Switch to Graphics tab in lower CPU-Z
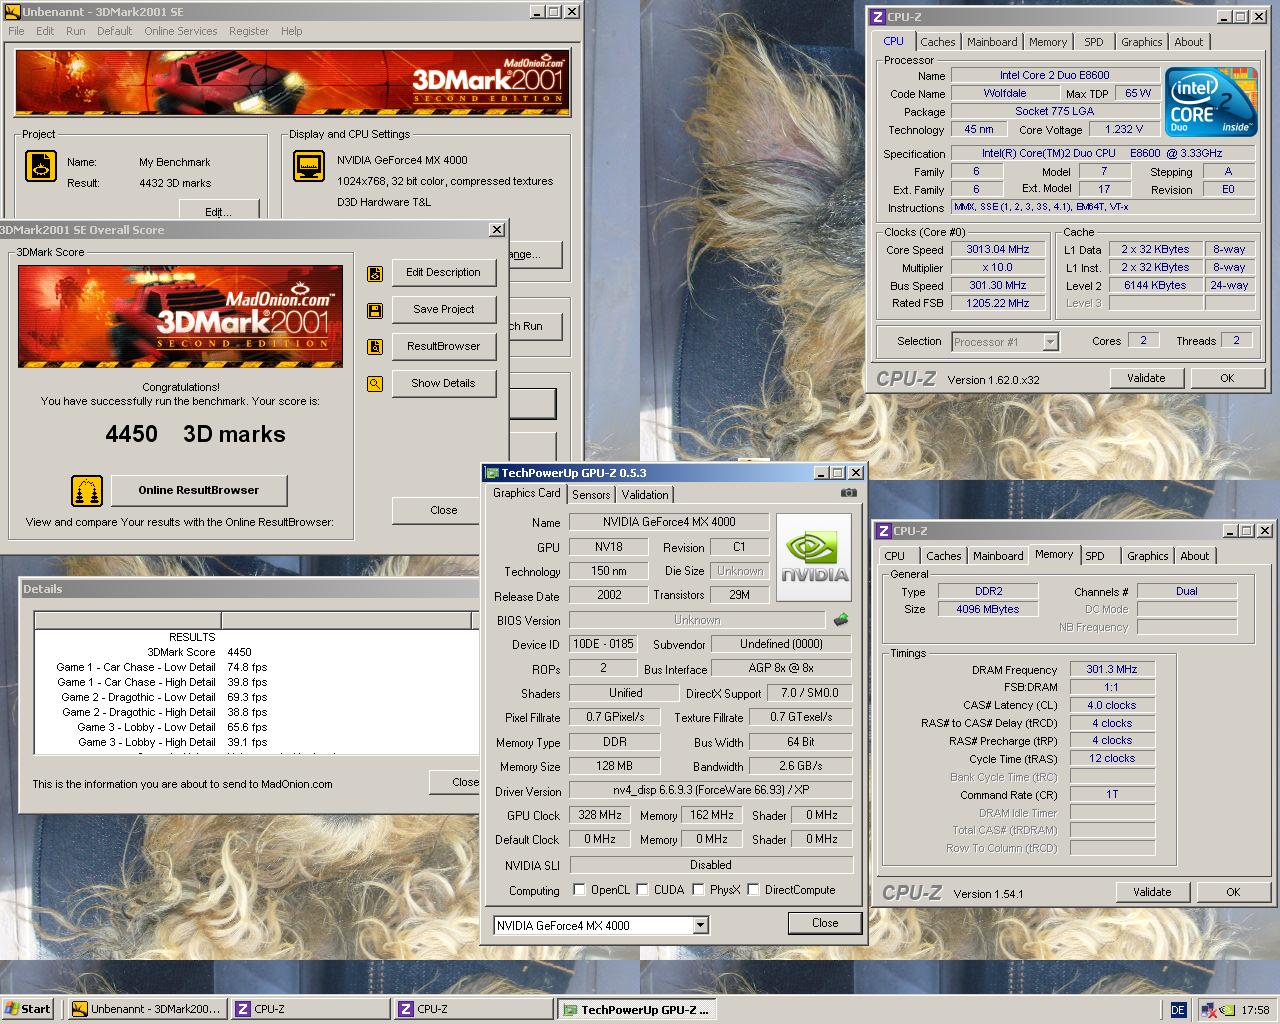The image size is (1280, 1024). tap(1147, 556)
